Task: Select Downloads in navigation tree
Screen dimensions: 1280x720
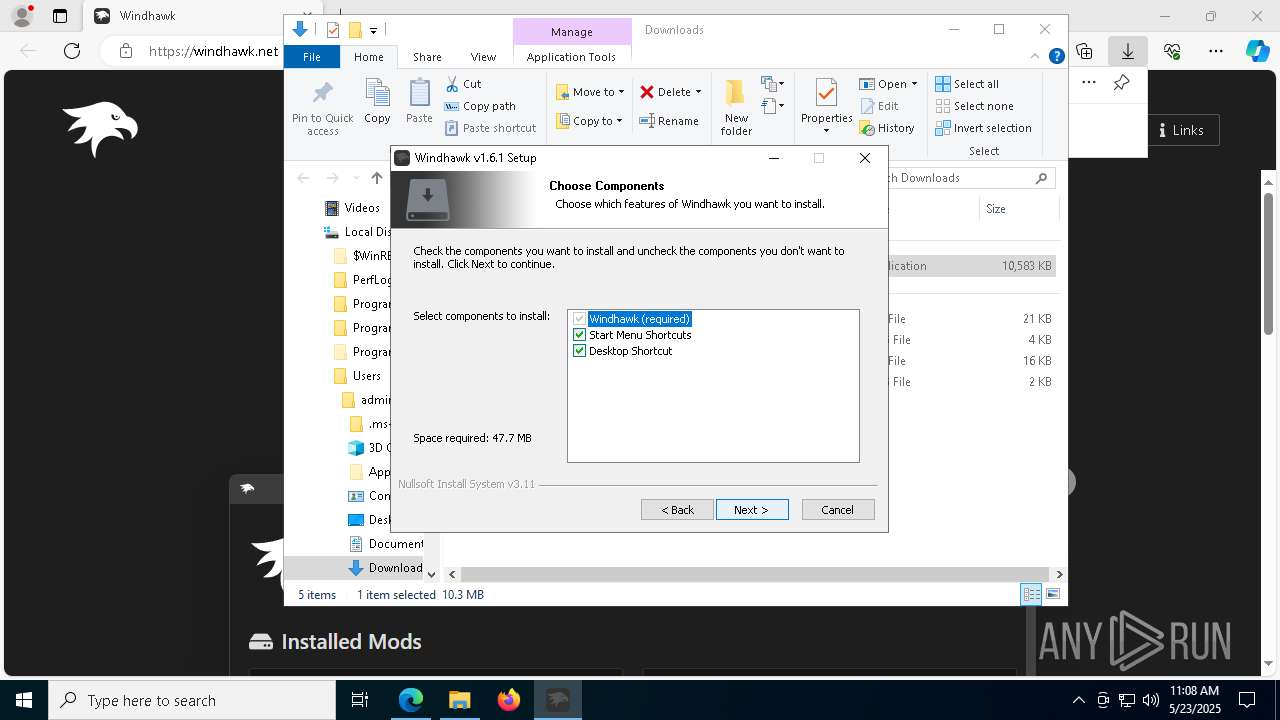Action: click(386, 568)
